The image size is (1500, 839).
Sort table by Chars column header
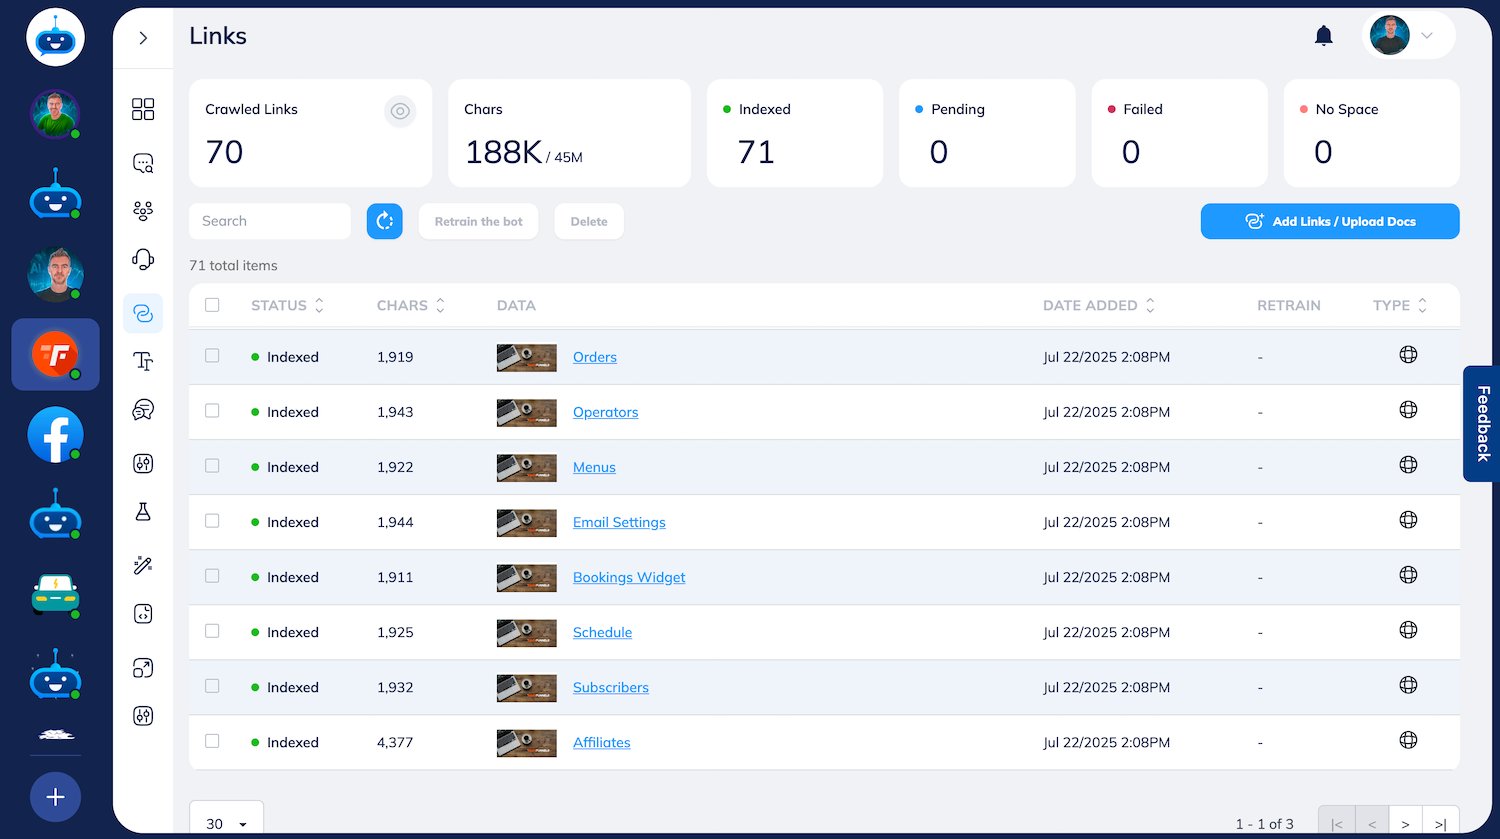pos(410,305)
